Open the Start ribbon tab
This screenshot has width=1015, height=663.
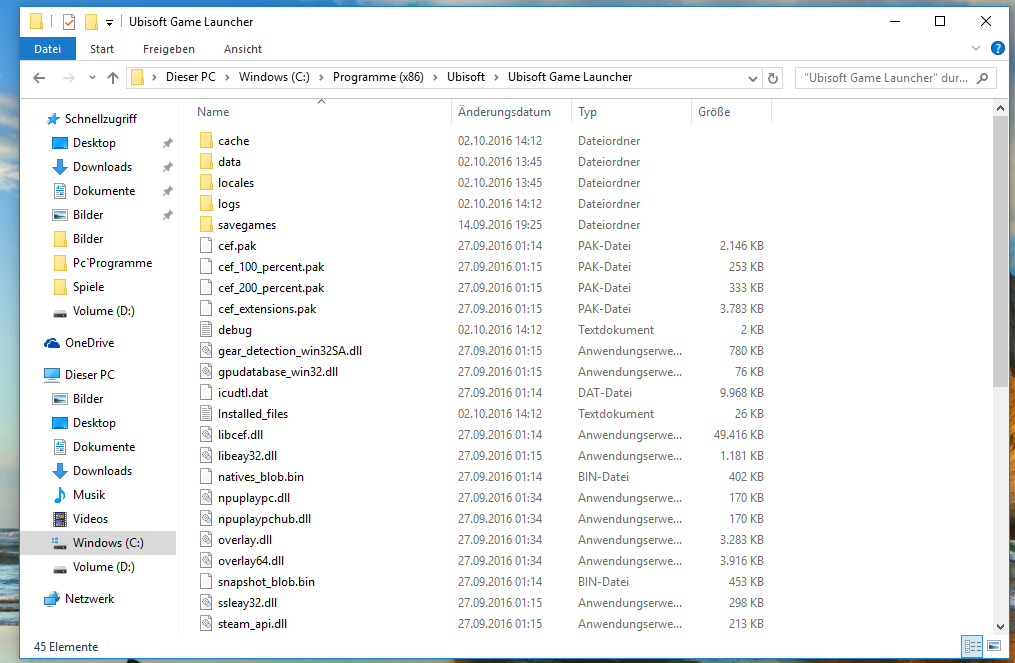coord(102,49)
